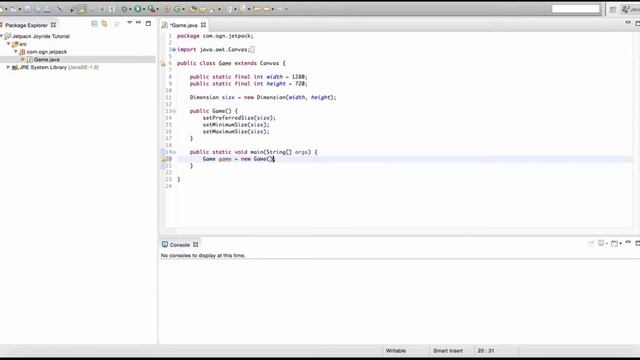Select com.ogn.jetpack package in tree
The width and height of the screenshot is (640, 360).
coord(47,52)
